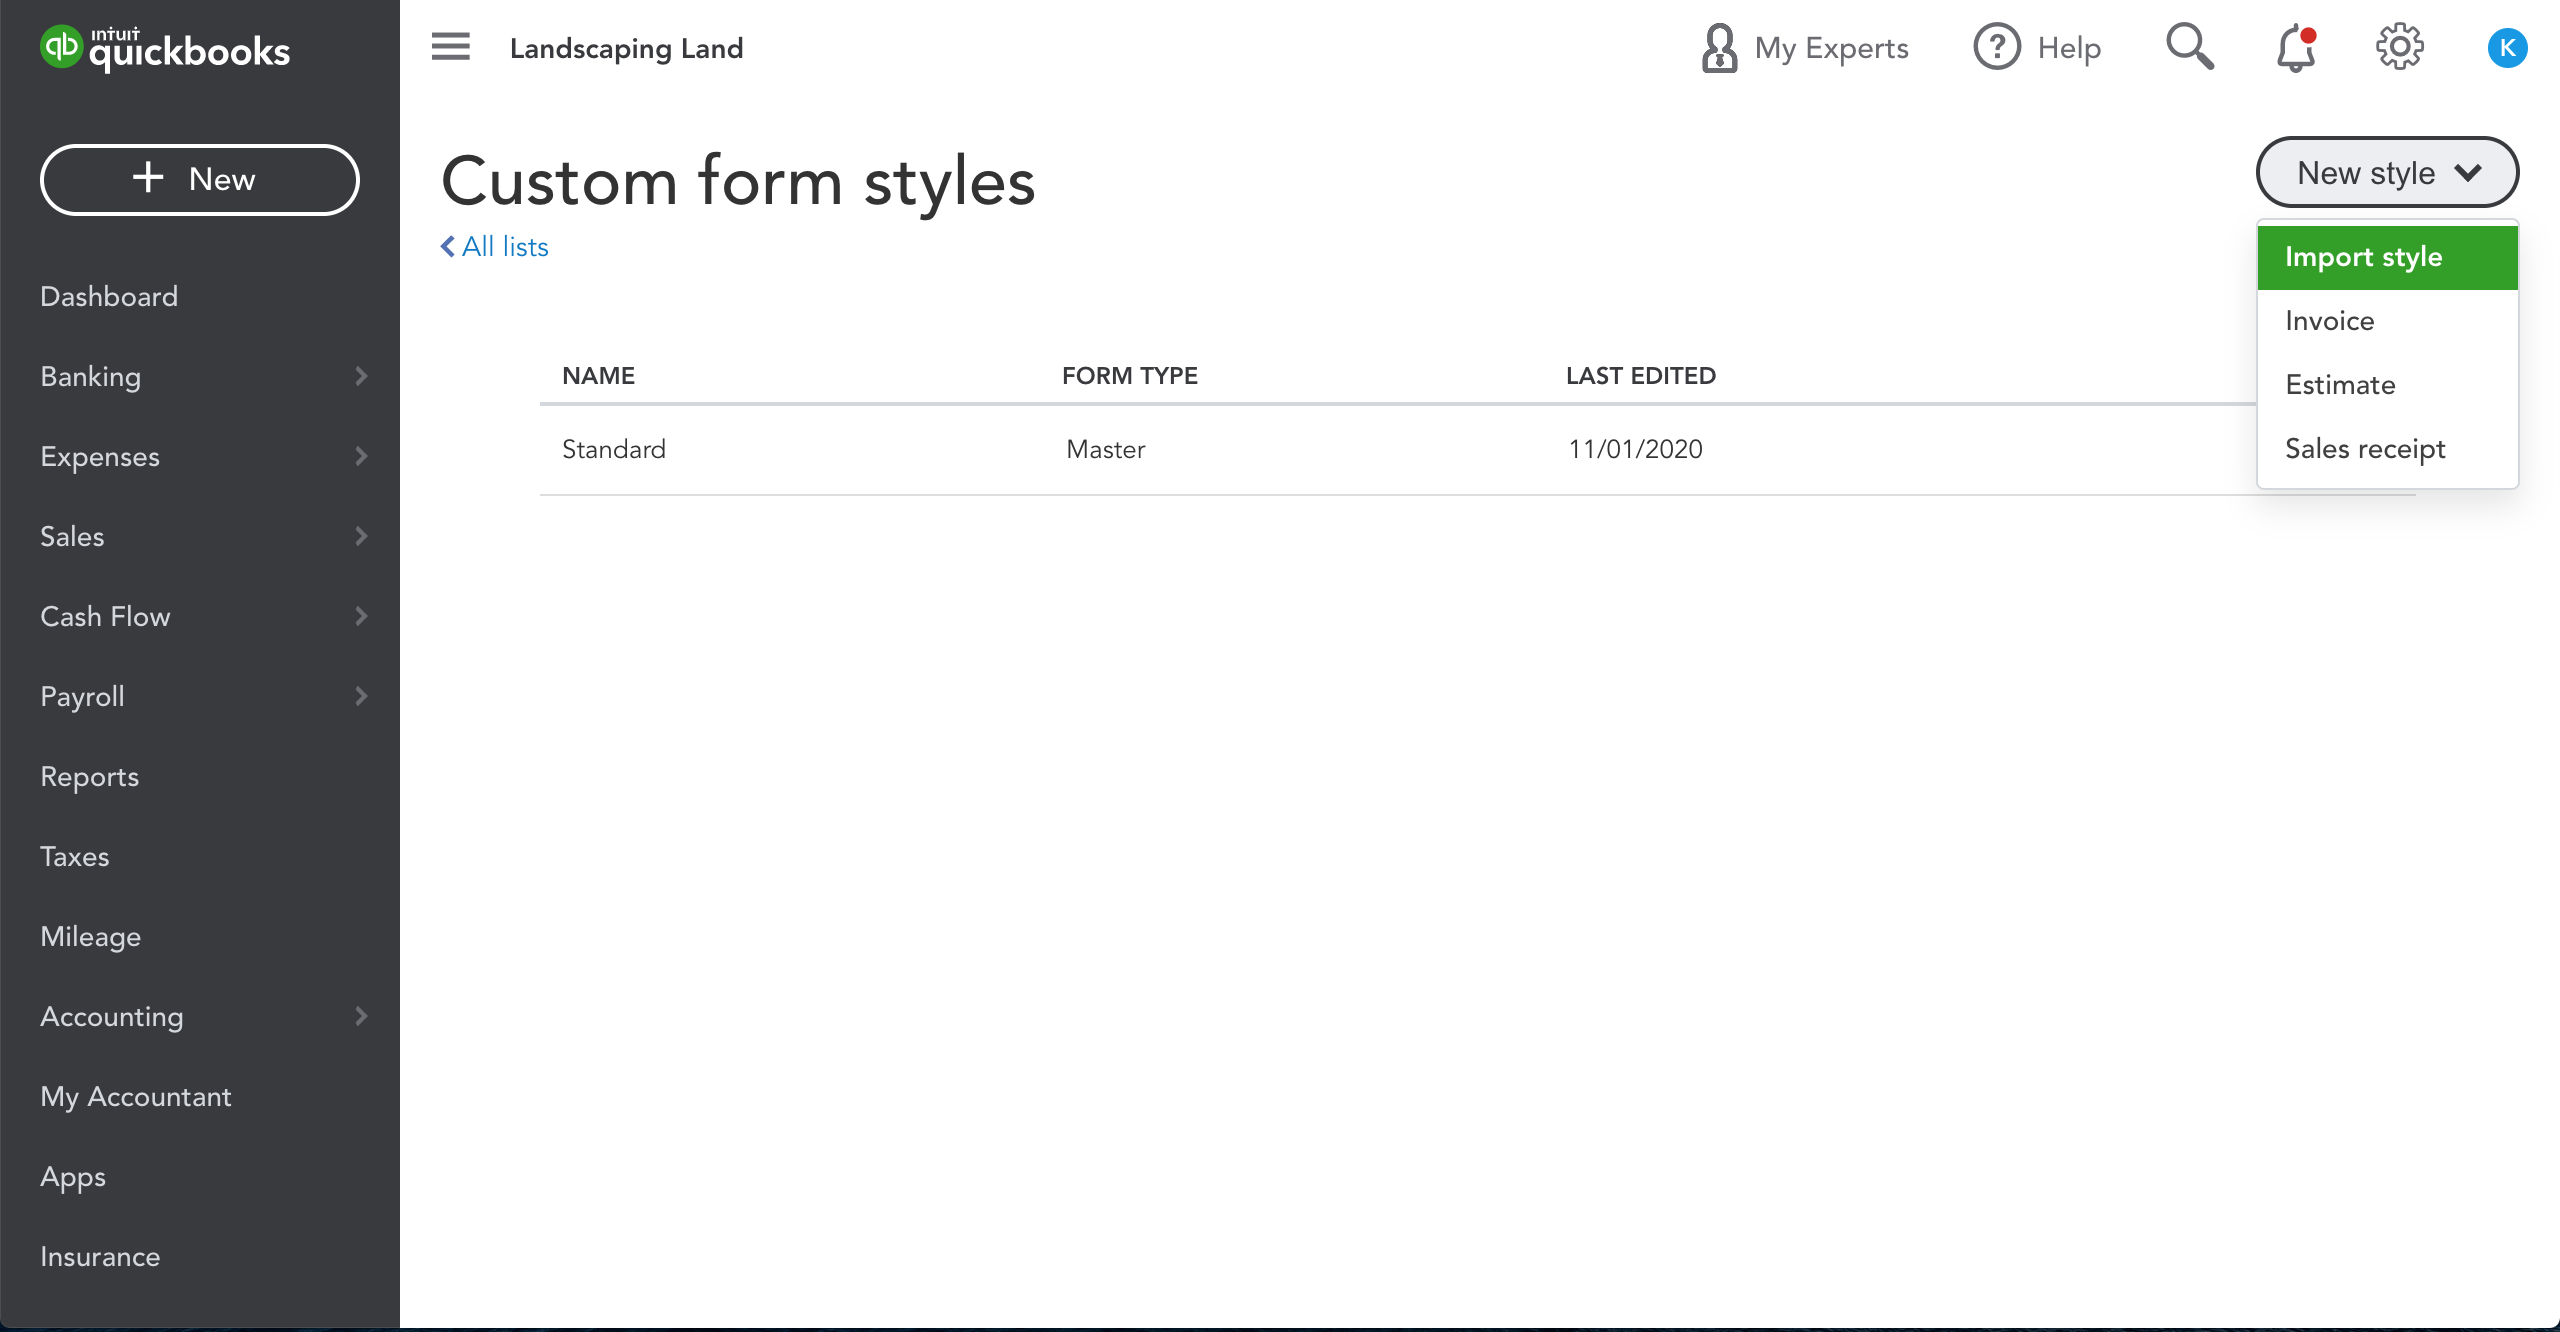Open the K user profile avatar
Screen dimensions: 2560x1332
2507,48
